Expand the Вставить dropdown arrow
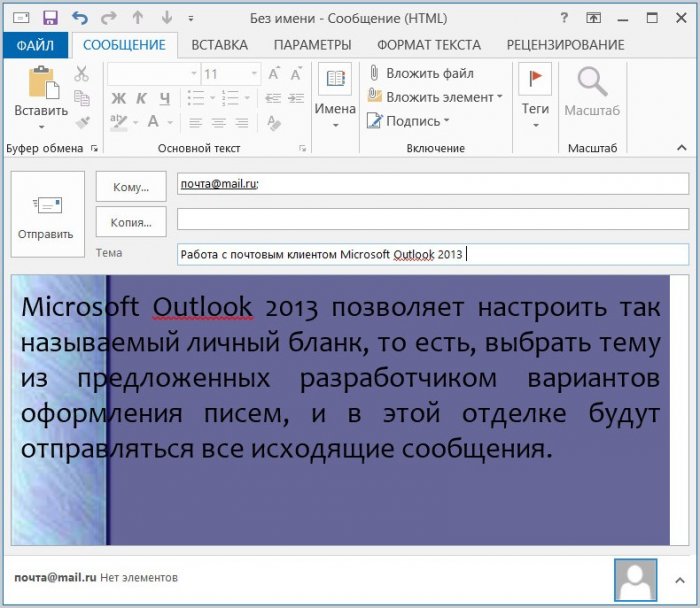The image size is (700, 608). pyautogui.click(x=41, y=127)
